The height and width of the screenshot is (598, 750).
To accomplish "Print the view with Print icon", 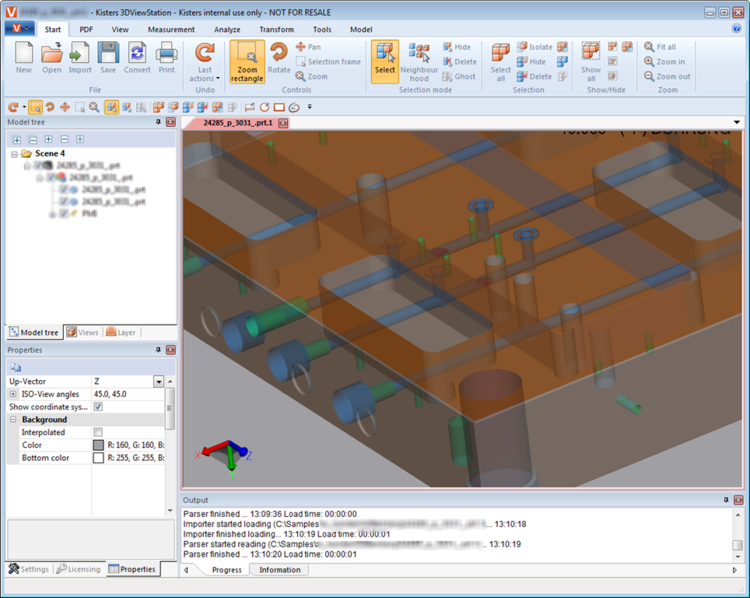I will point(166,57).
